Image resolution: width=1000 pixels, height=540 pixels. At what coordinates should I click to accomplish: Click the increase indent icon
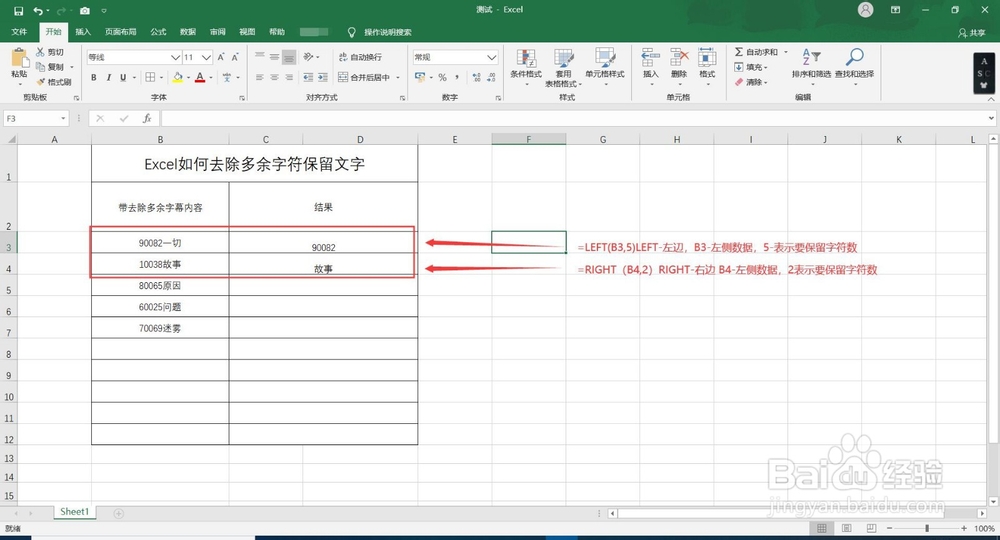323,77
